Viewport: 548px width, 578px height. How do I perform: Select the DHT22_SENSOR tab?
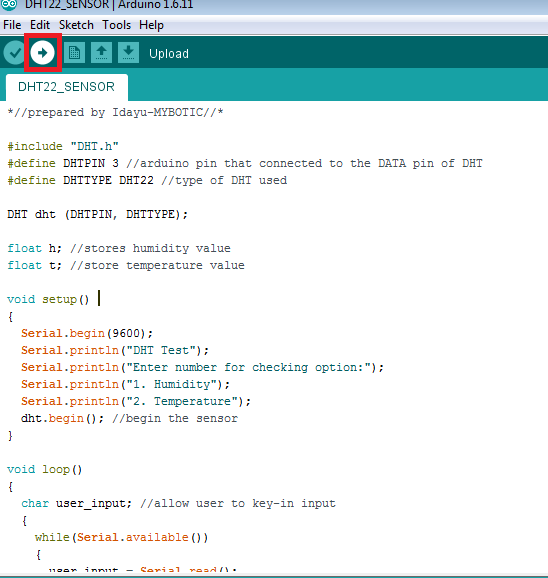pyautogui.click(x=67, y=87)
